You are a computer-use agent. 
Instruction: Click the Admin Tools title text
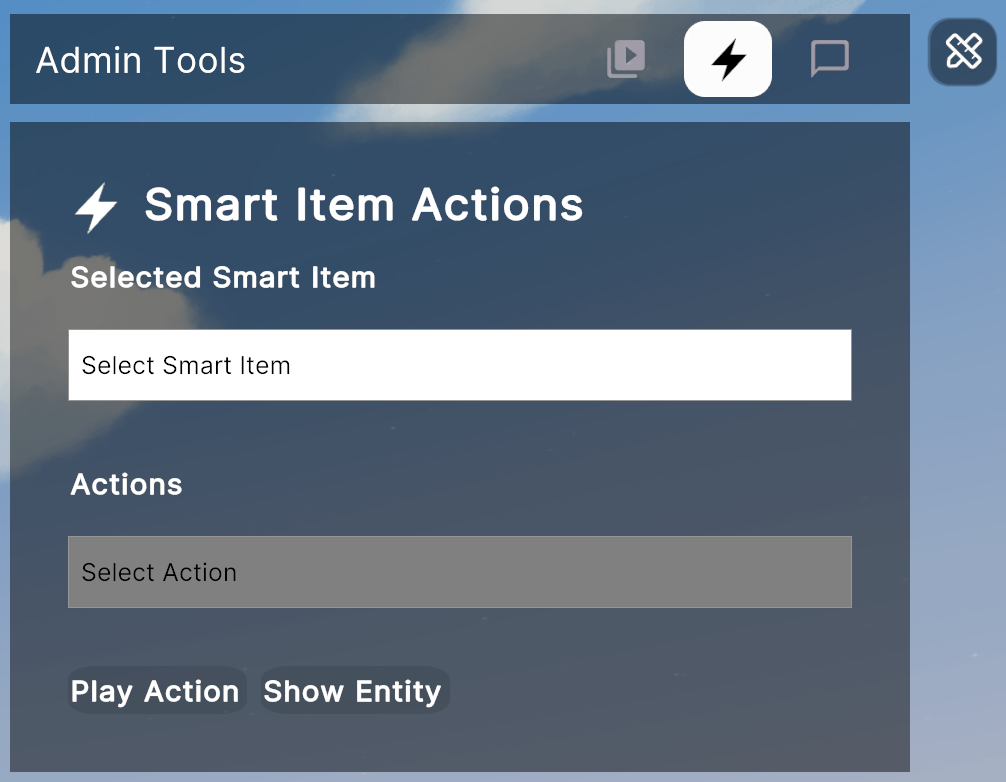point(141,61)
